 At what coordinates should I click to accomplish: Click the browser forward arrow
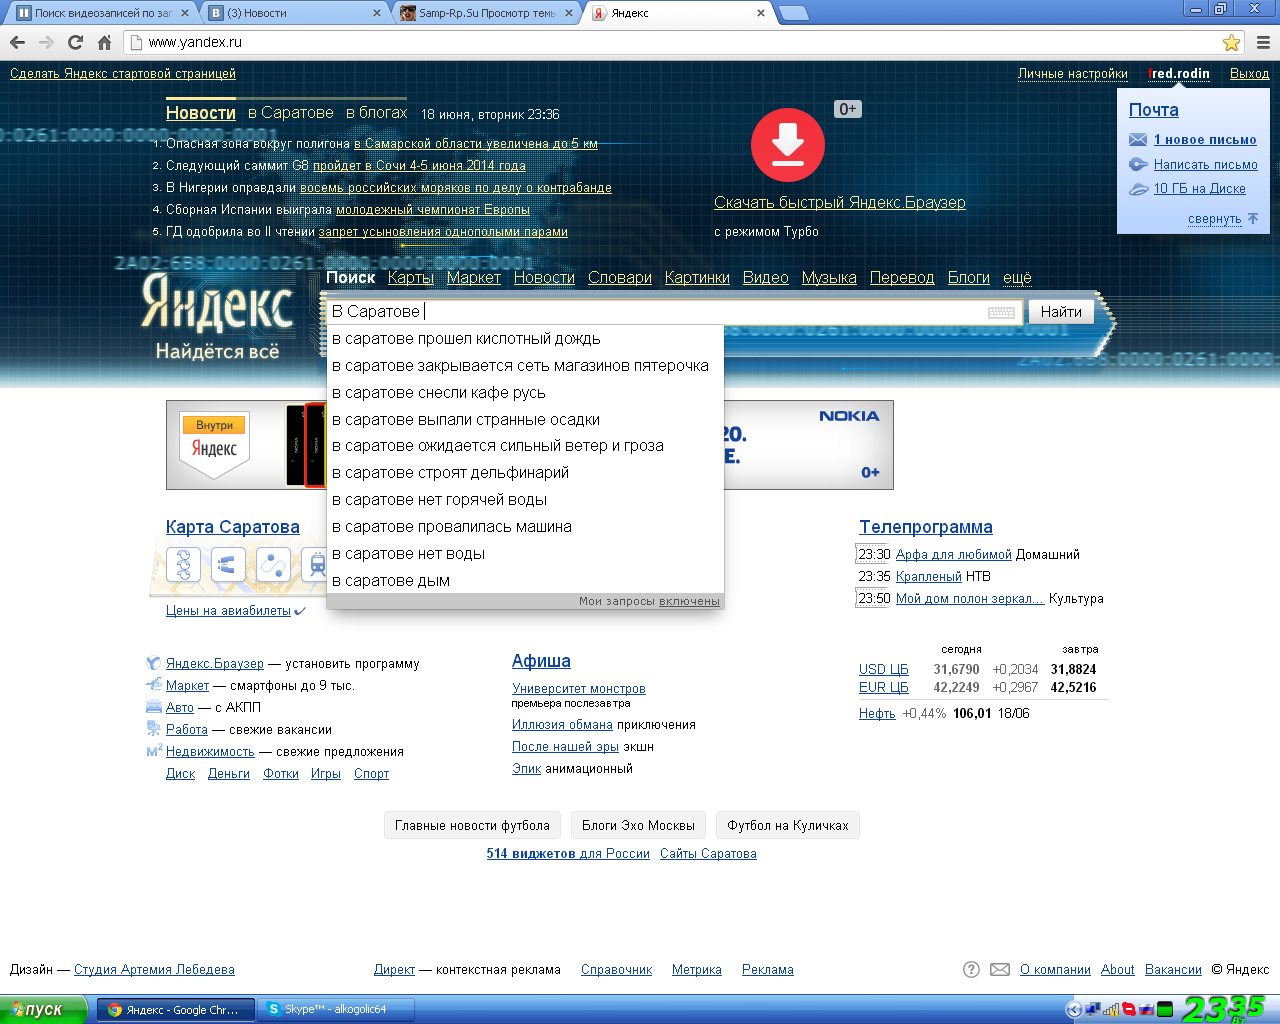(46, 42)
